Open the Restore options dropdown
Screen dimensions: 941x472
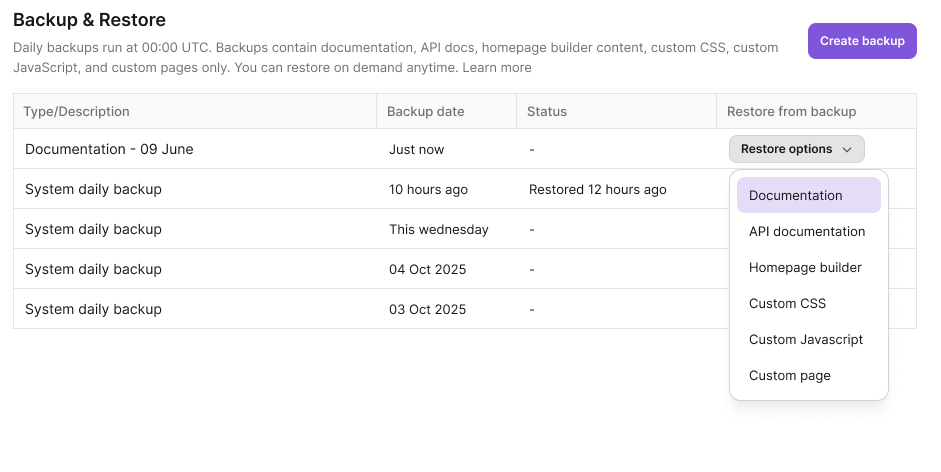pyautogui.click(x=796, y=149)
